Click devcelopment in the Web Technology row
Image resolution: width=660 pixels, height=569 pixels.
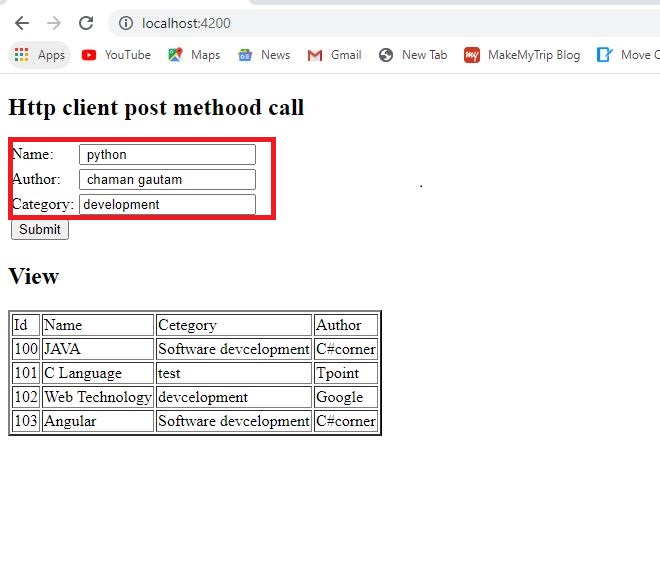tap(234, 397)
